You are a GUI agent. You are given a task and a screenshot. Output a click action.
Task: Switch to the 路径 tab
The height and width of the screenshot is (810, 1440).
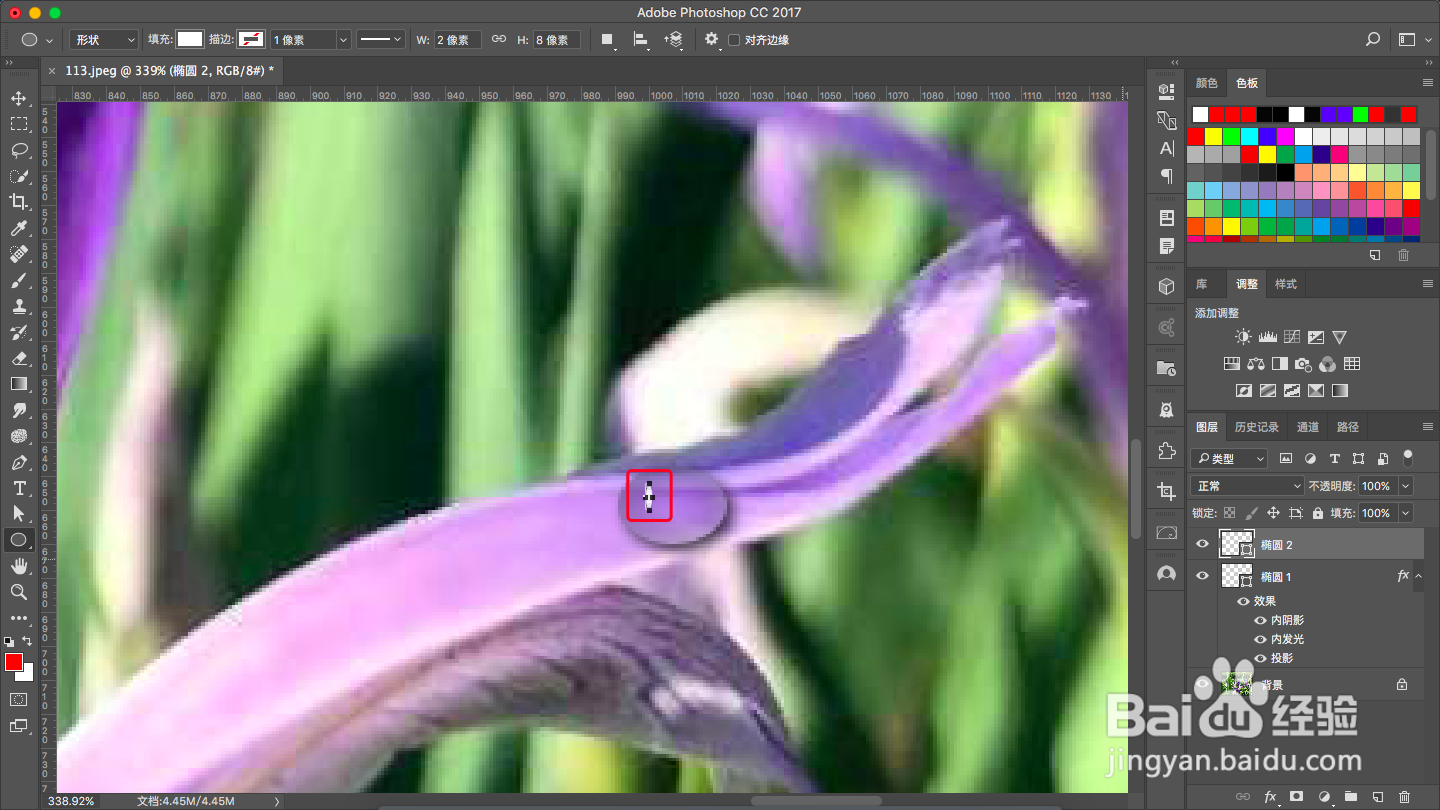tap(1348, 427)
